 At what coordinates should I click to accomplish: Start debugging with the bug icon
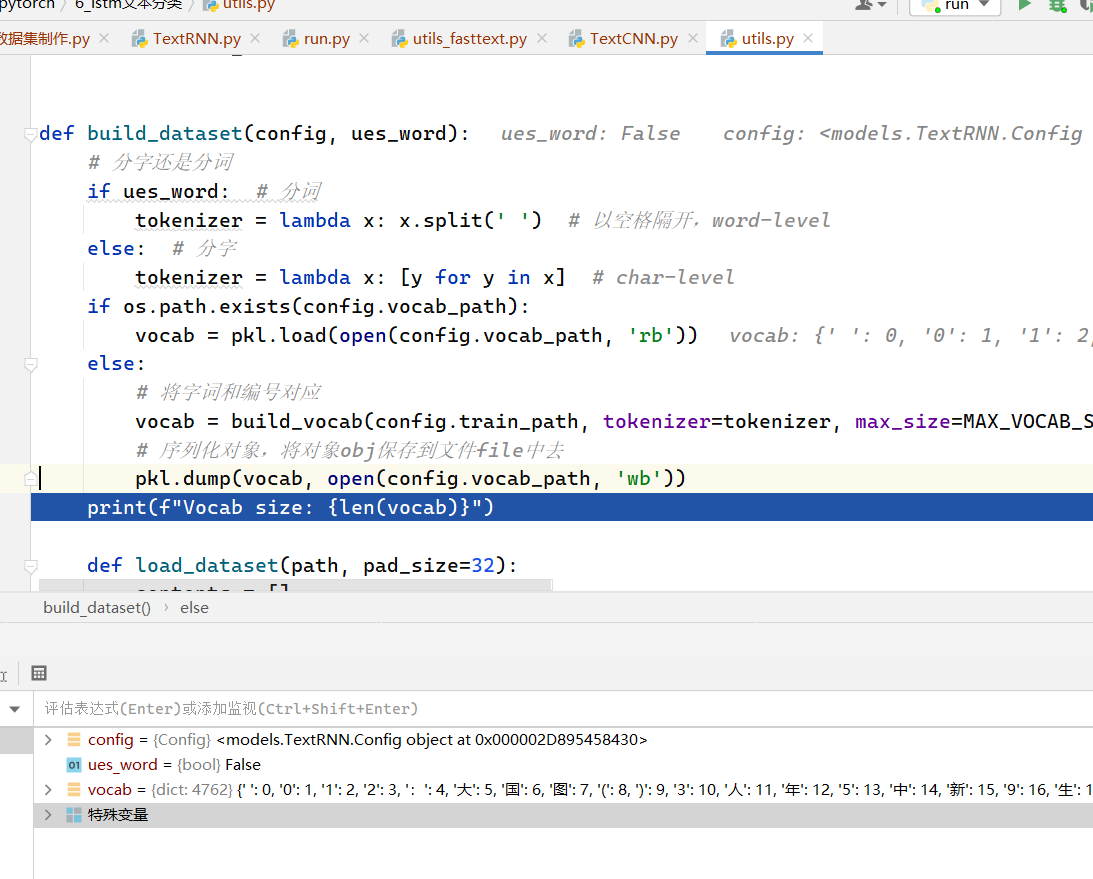point(1057,5)
